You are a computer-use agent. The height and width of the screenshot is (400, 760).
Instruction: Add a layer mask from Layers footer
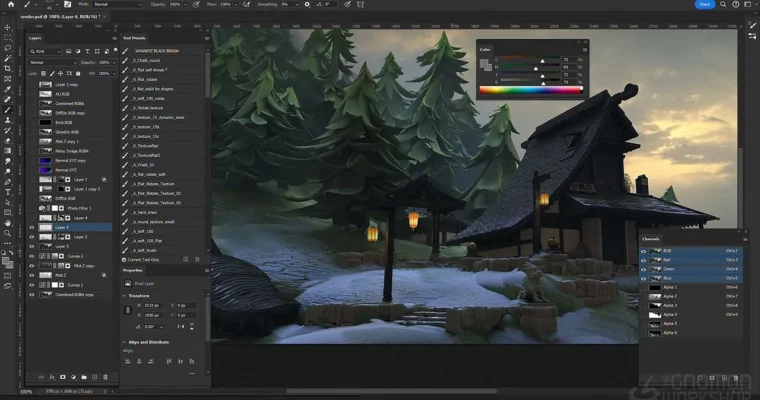[63, 377]
